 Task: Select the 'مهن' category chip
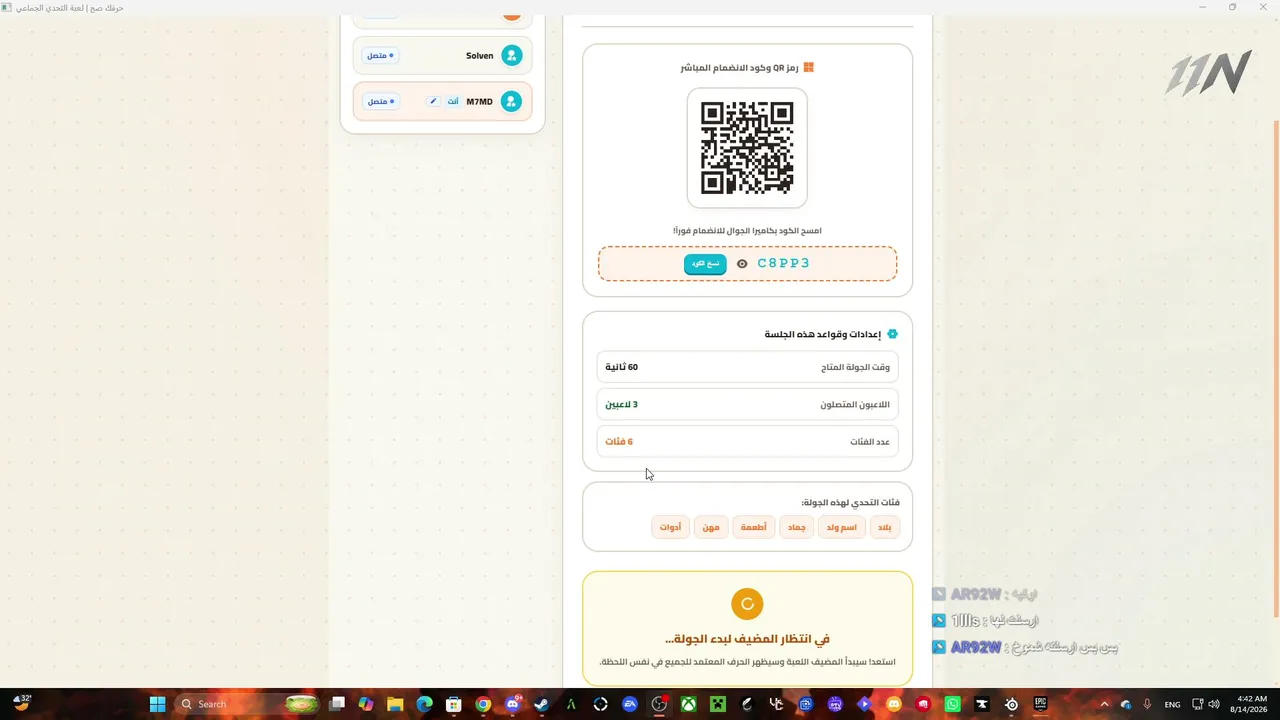point(711,527)
